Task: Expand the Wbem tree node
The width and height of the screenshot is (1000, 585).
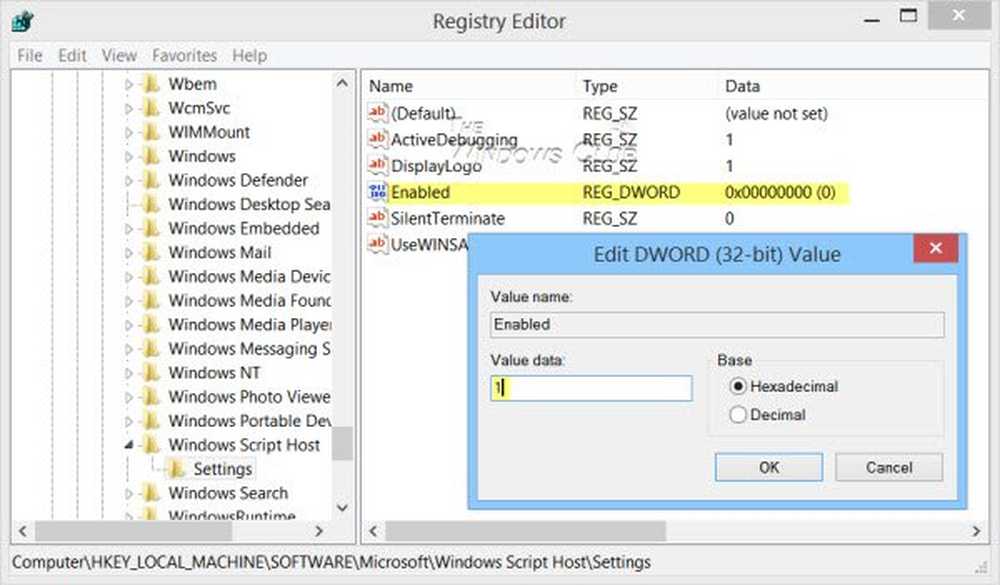Action: click(128, 85)
